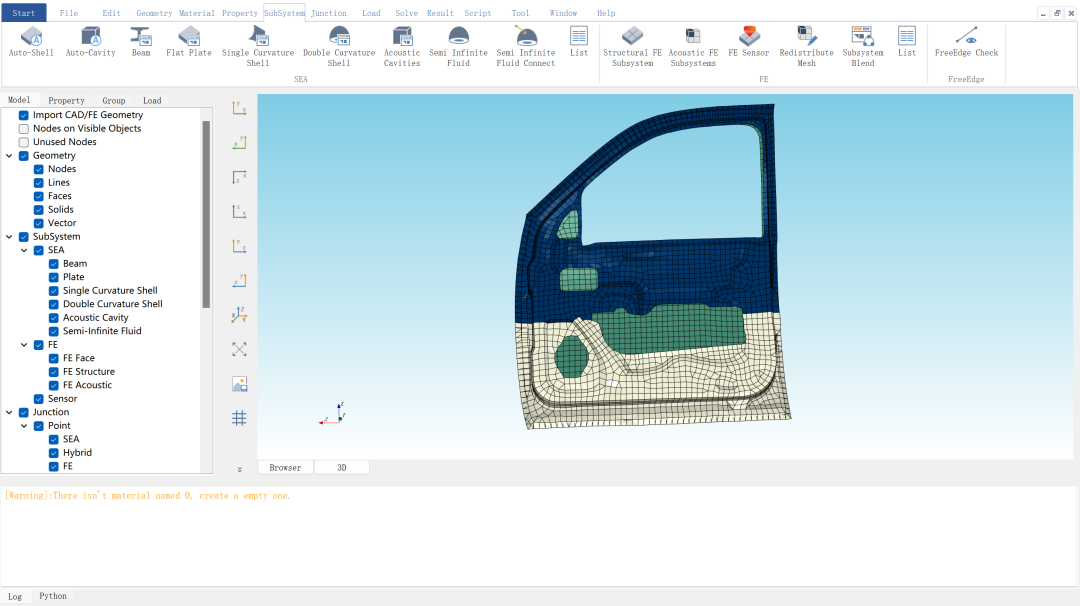Switch to the Property panel tab
Viewport: 1080px width, 606px height.
(66, 101)
